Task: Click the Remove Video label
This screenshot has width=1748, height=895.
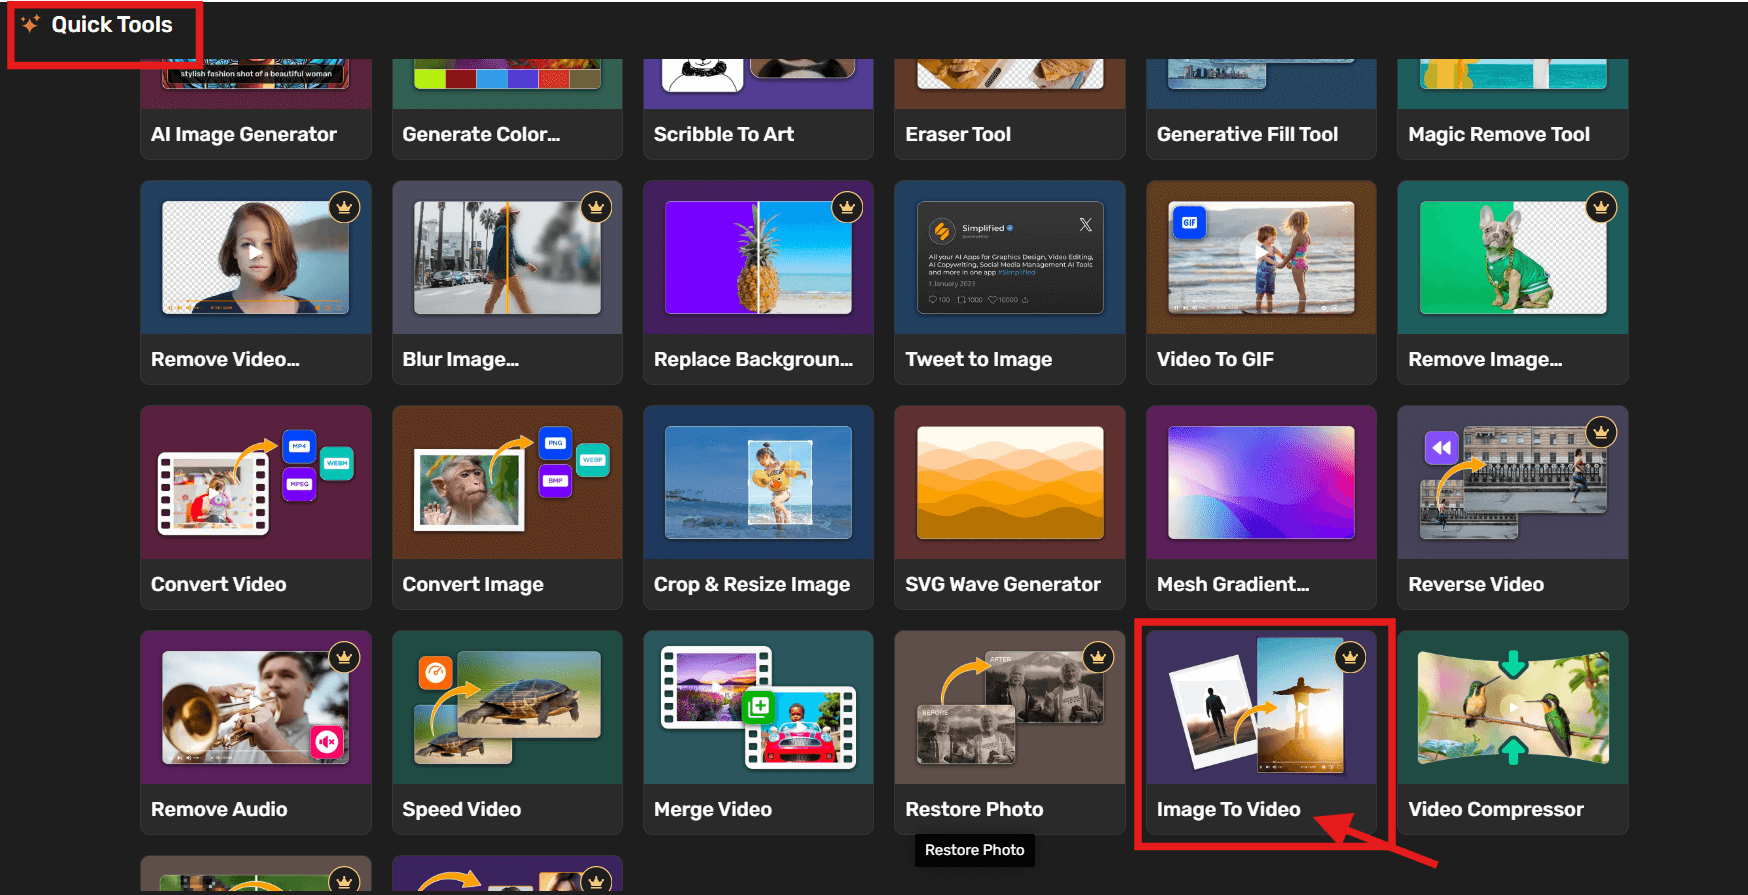Action: (225, 359)
